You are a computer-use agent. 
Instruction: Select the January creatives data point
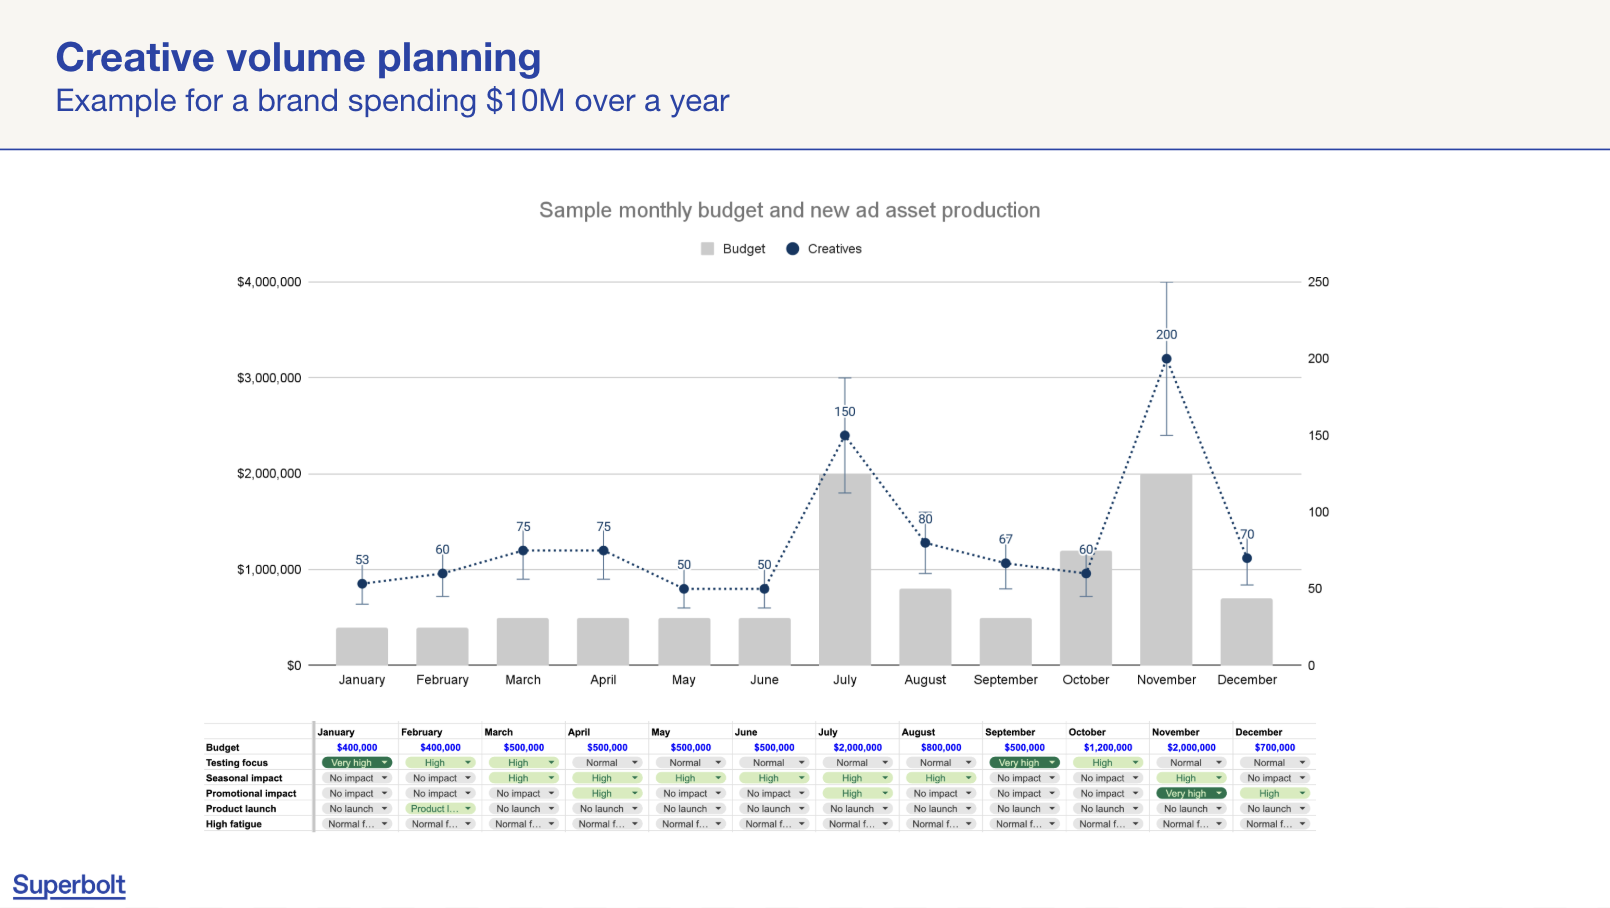point(362,584)
